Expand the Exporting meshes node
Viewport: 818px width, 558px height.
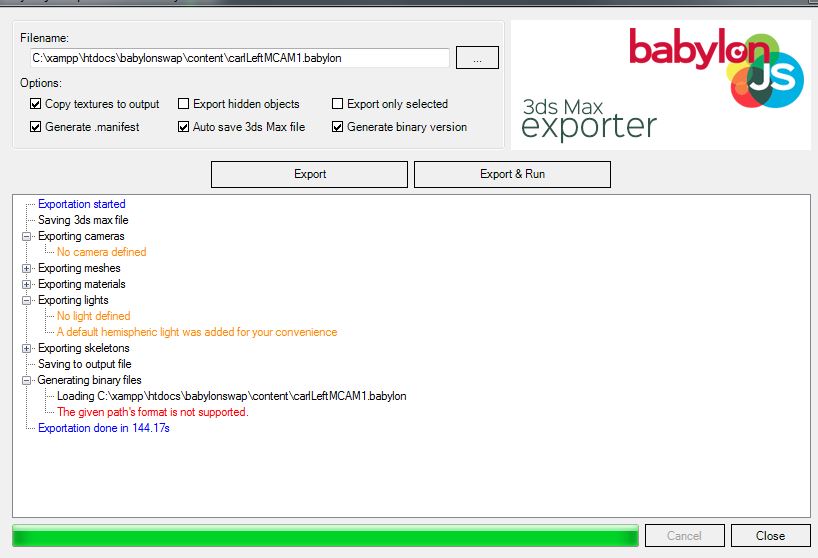[26, 269]
